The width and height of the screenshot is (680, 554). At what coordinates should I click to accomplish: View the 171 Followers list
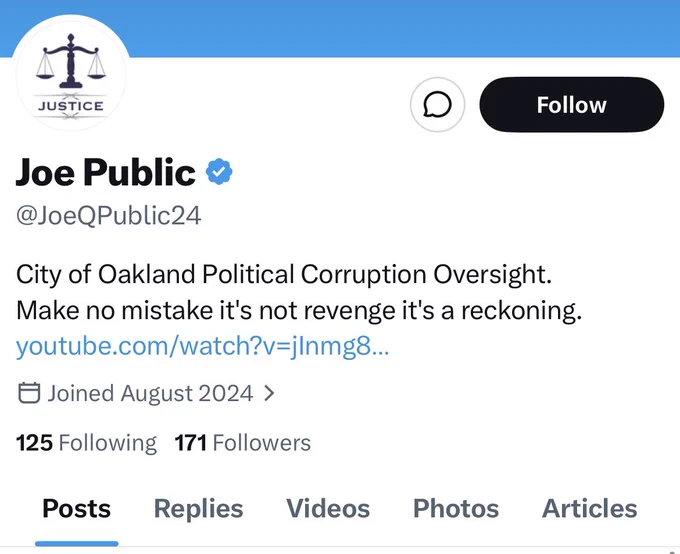tap(242, 443)
